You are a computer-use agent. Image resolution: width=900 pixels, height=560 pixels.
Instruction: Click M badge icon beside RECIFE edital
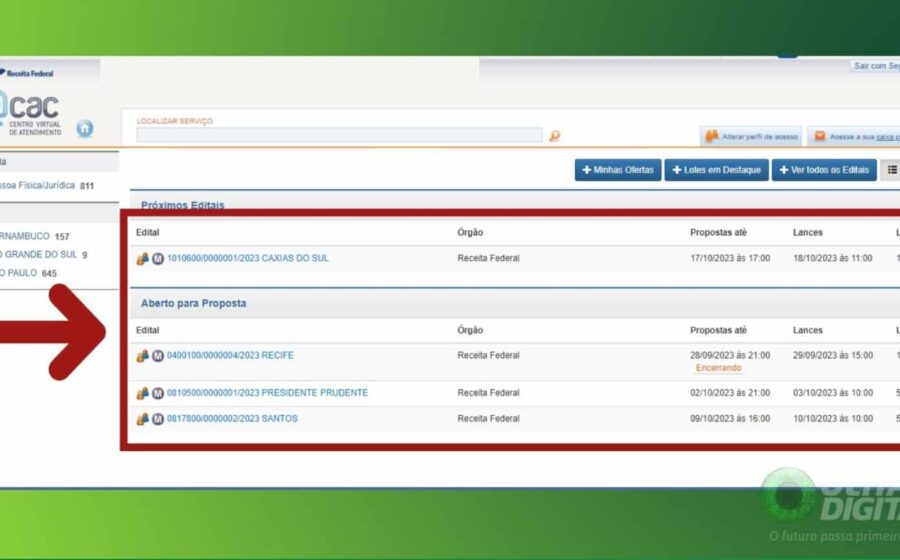158,356
